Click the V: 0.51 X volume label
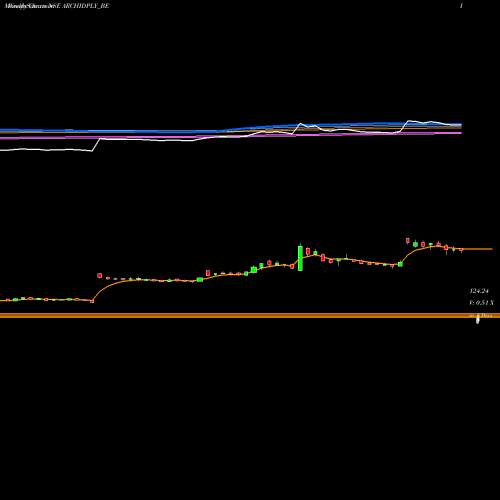 click(481, 303)
